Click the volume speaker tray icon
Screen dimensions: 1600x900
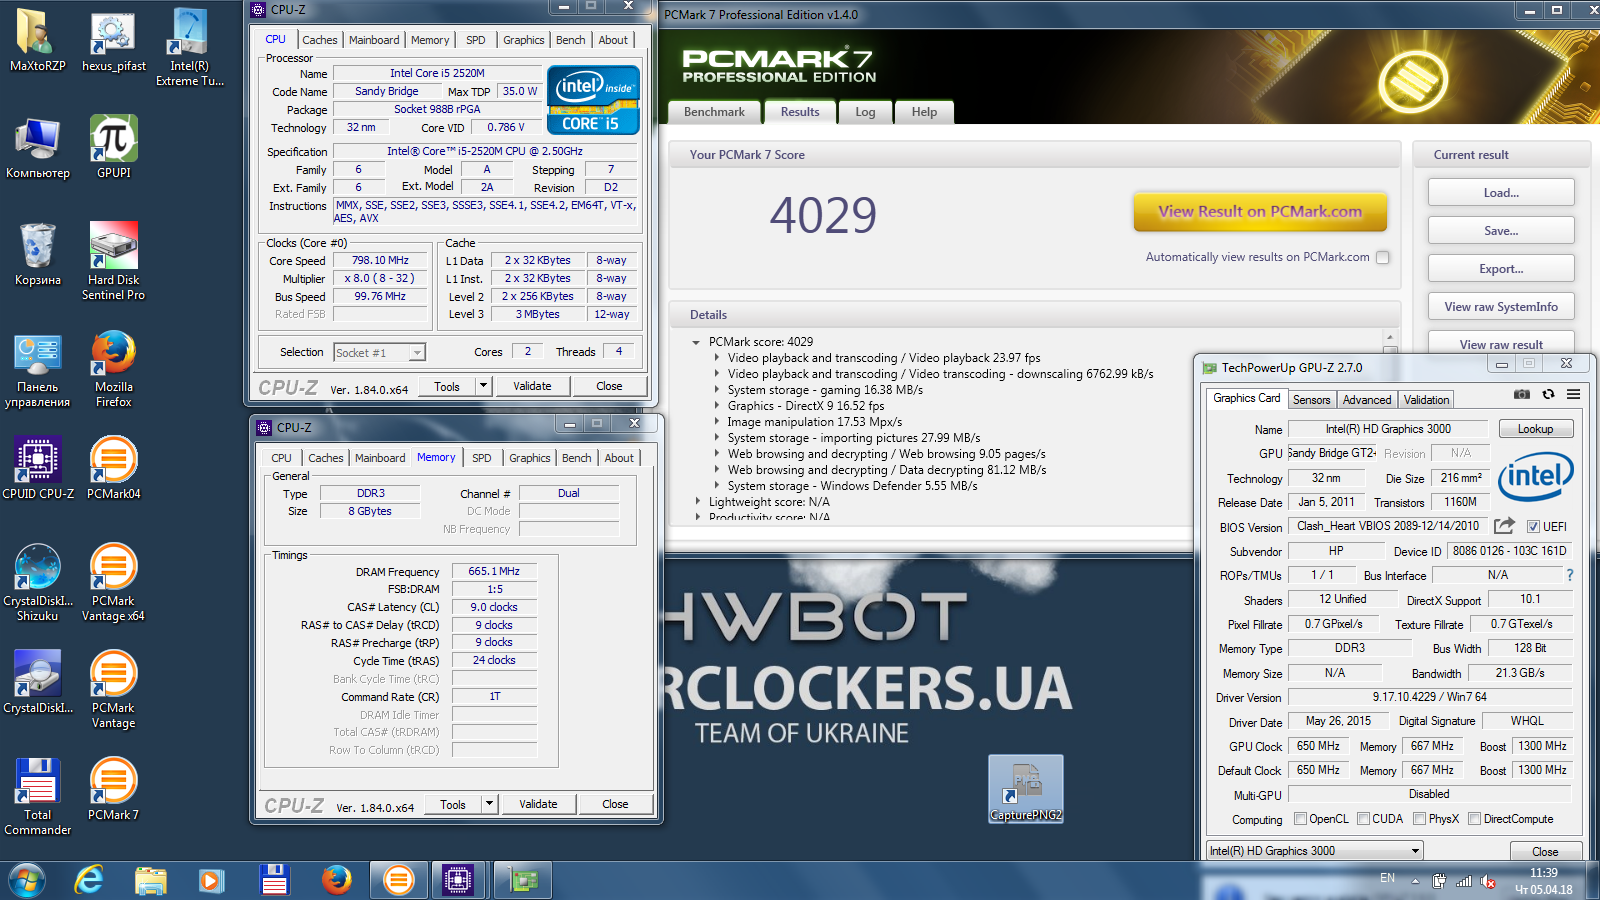coord(1488,881)
